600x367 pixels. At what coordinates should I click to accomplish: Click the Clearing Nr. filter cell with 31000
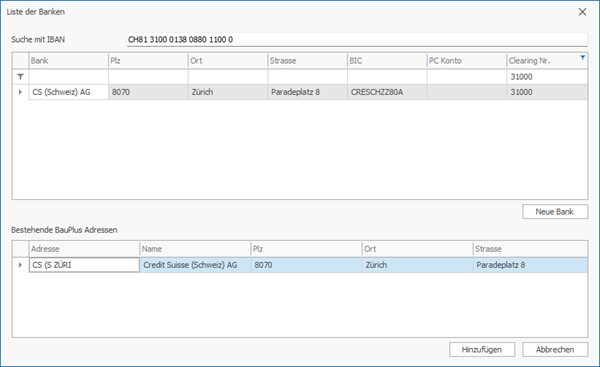pos(547,77)
